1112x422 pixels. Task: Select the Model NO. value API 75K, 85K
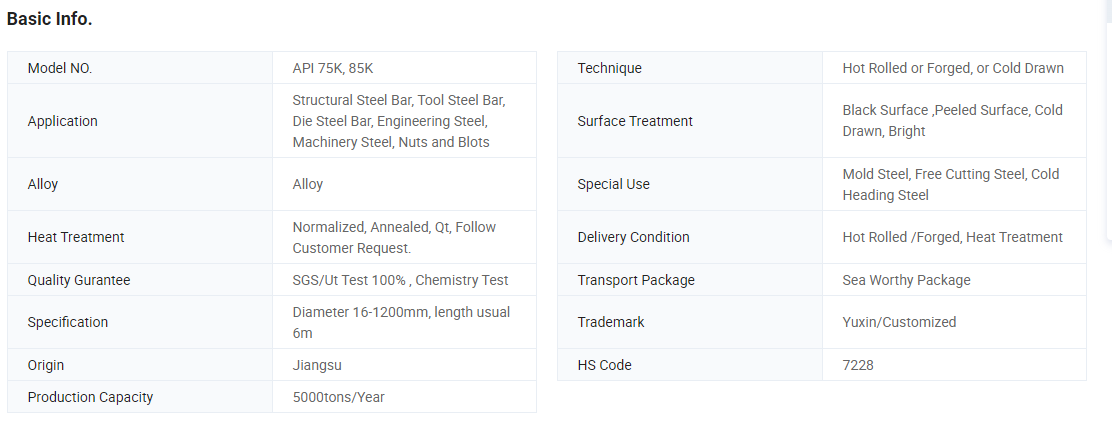[x=333, y=68]
